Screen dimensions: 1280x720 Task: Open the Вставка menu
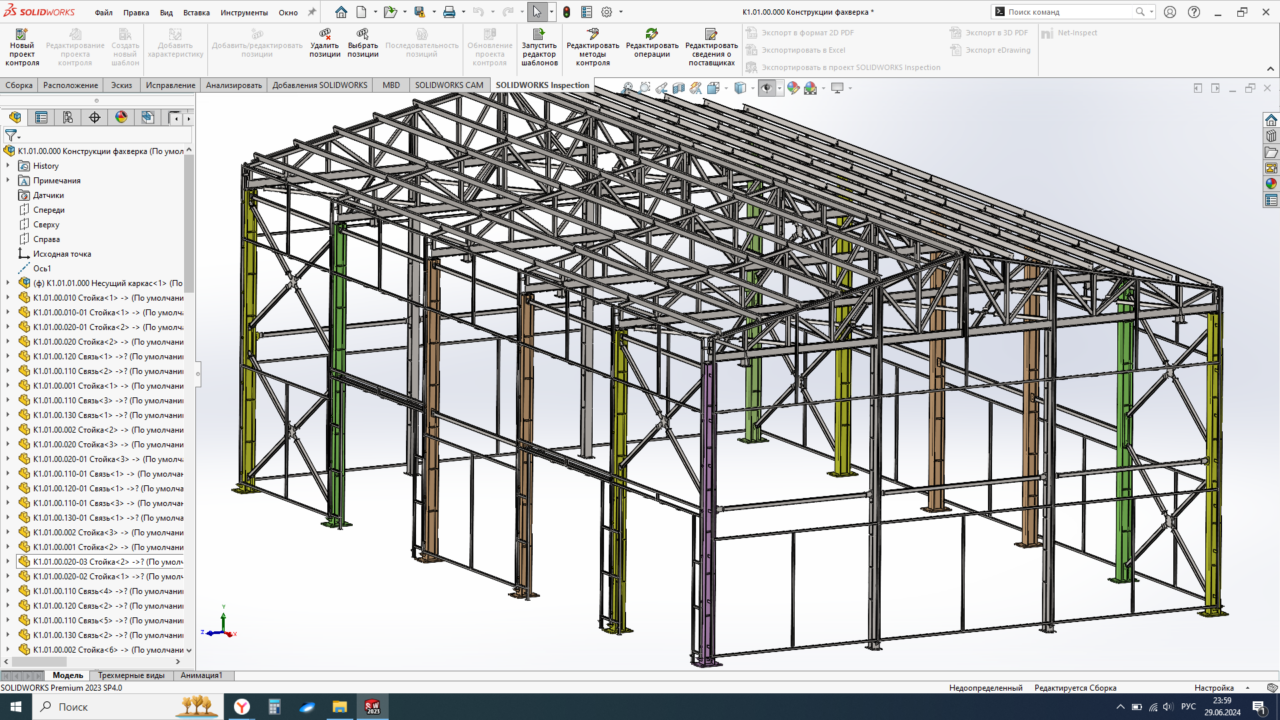[197, 13]
